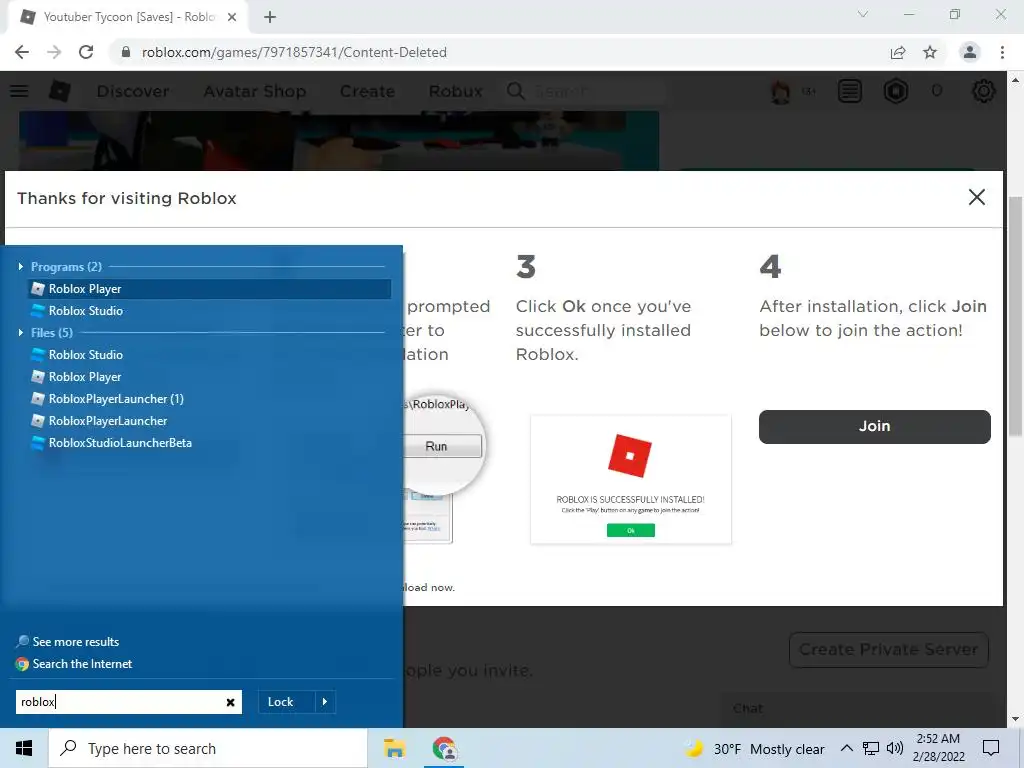The height and width of the screenshot is (768, 1024).
Task: Click the Roblox installed preview image
Action: 631,479
